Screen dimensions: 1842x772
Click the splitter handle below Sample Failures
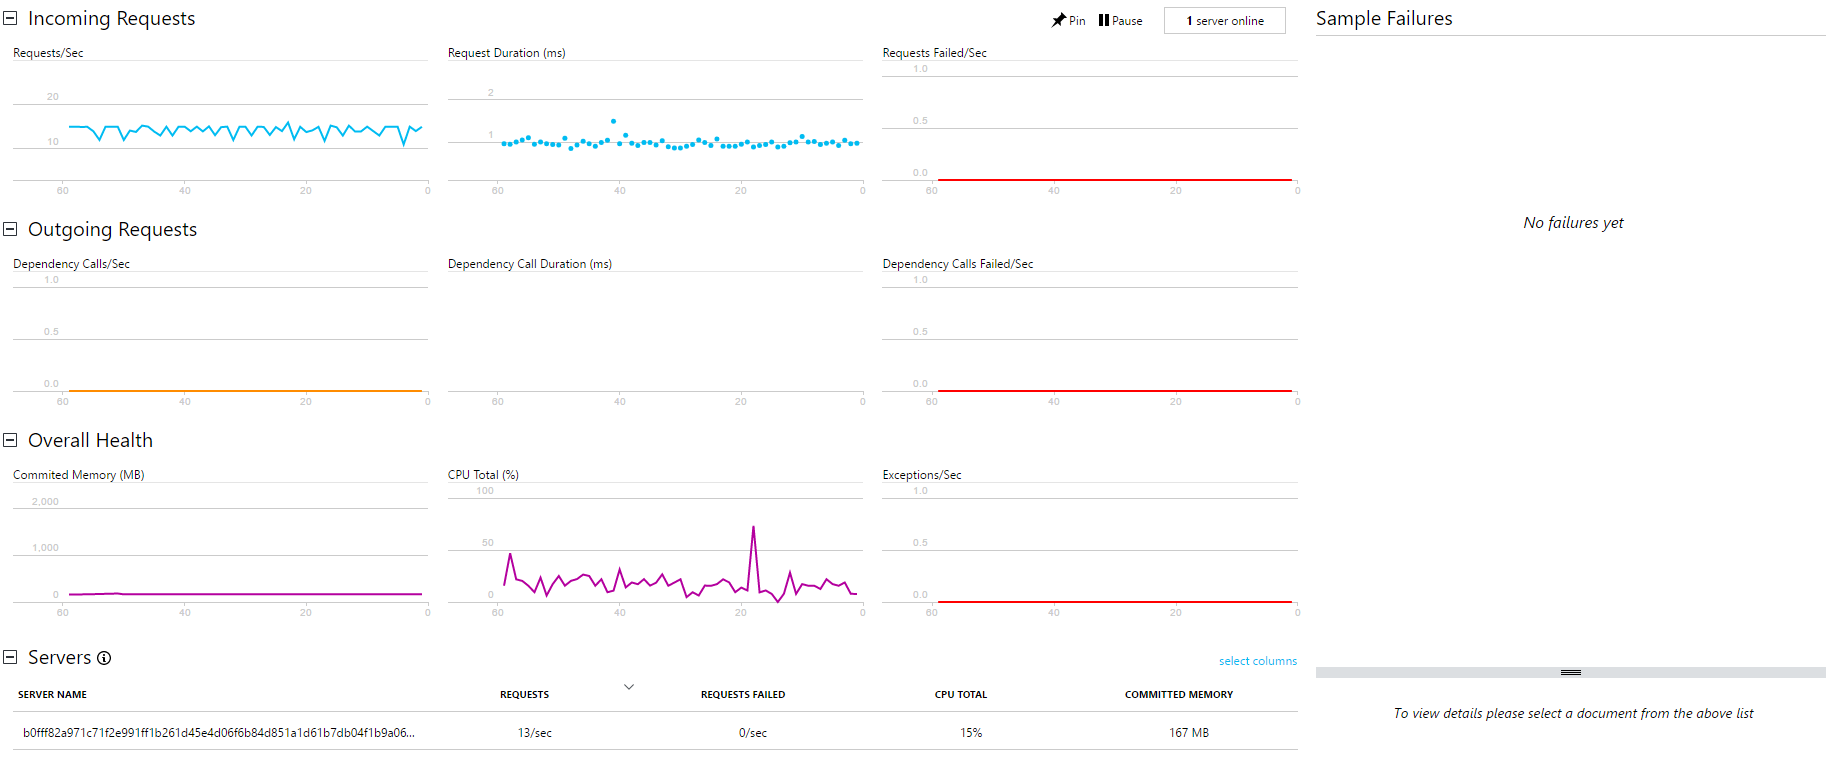point(1570,672)
